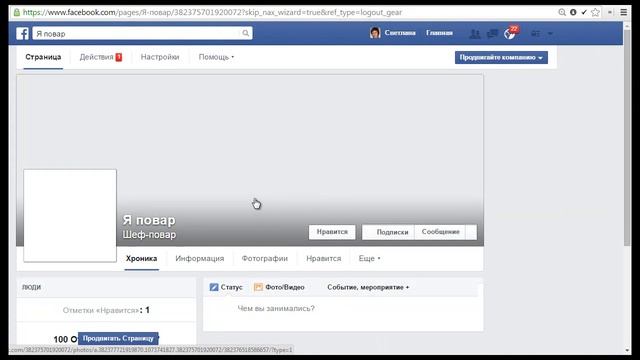The width and height of the screenshot is (640, 360).
Task: Click the vertical page scrollbar
Action: [627, 139]
